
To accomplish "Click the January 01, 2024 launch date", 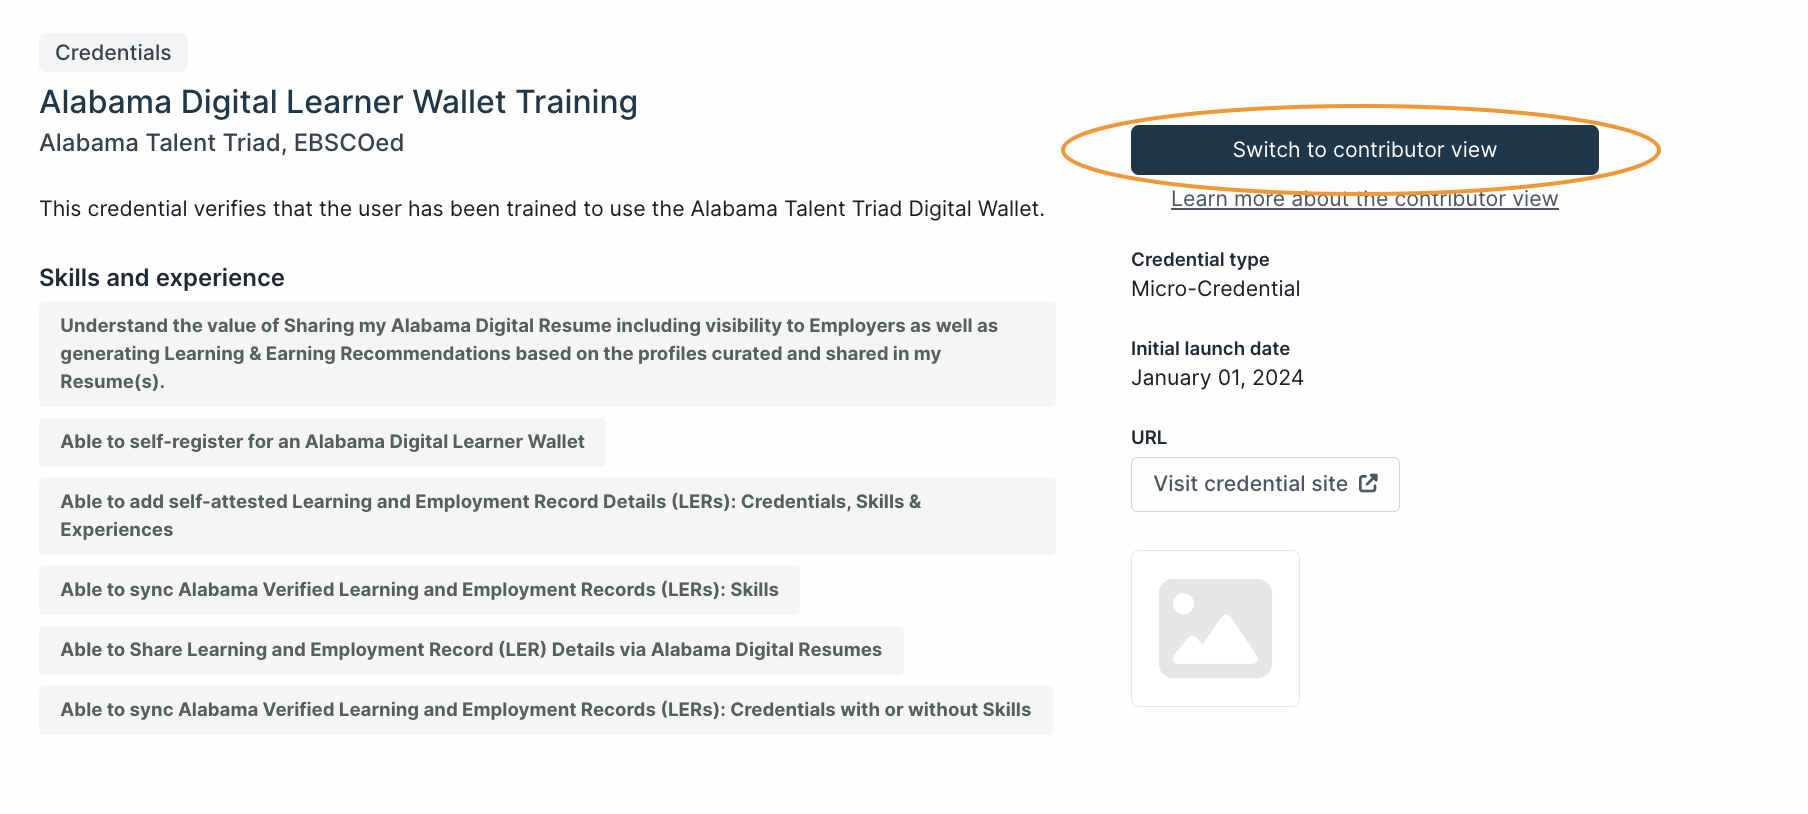I will coord(1217,378).
